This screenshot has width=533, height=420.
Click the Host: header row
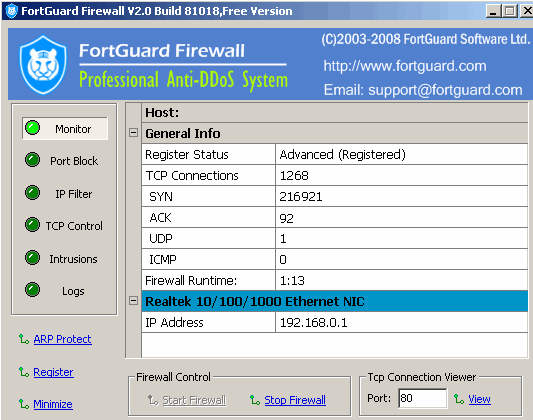click(x=334, y=112)
